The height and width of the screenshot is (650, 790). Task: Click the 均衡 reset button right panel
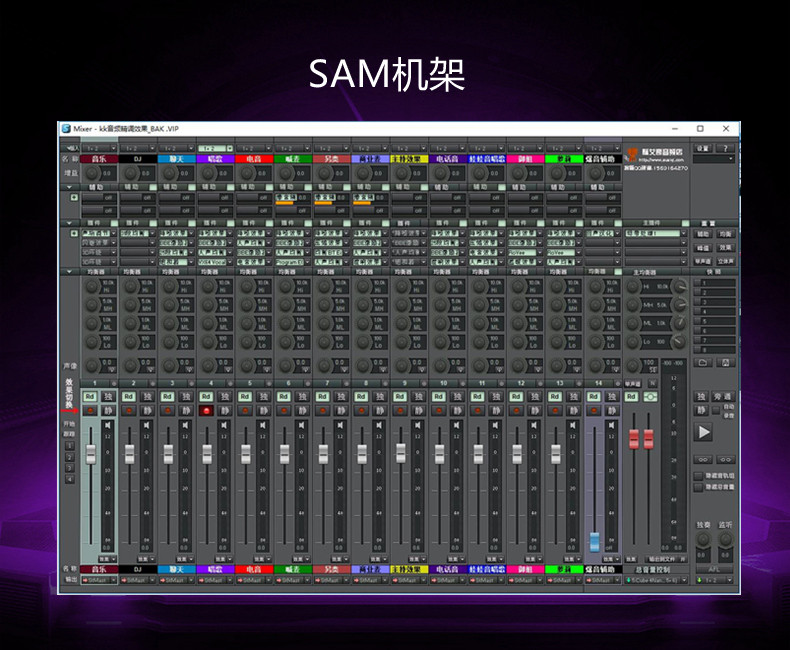726,234
